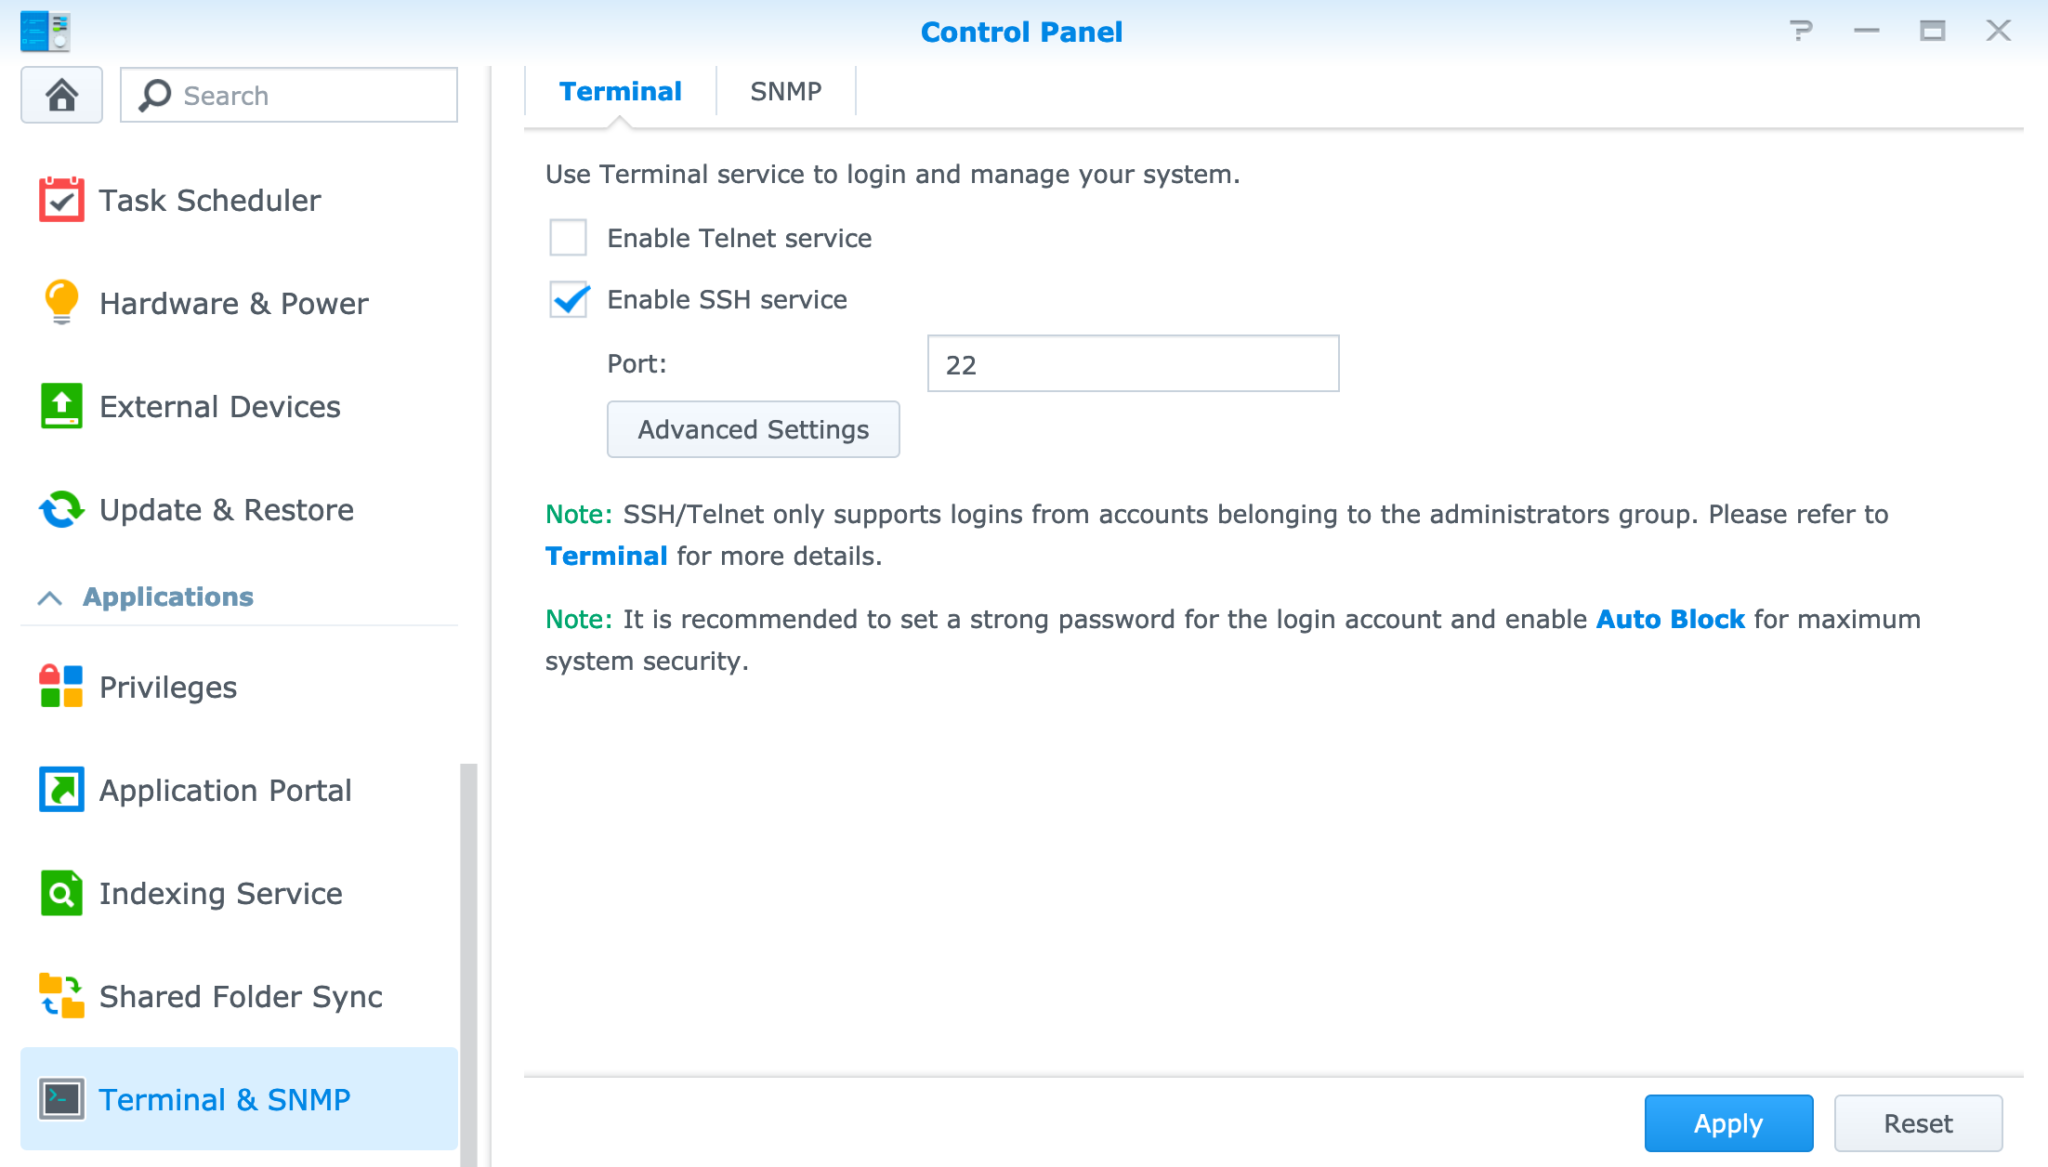The height and width of the screenshot is (1167, 2048).
Task: Follow the Auto Block link
Action: tap(1670, 619)
